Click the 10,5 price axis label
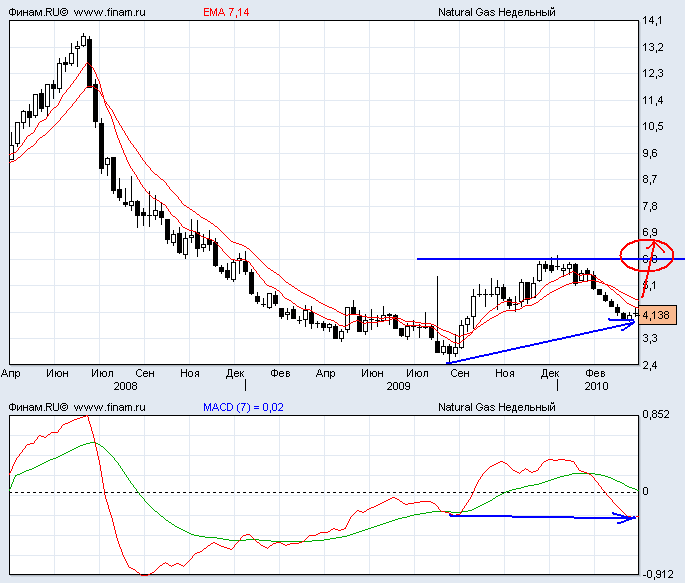685x583 pixels. pyautogui.click(x=652, y=127)
